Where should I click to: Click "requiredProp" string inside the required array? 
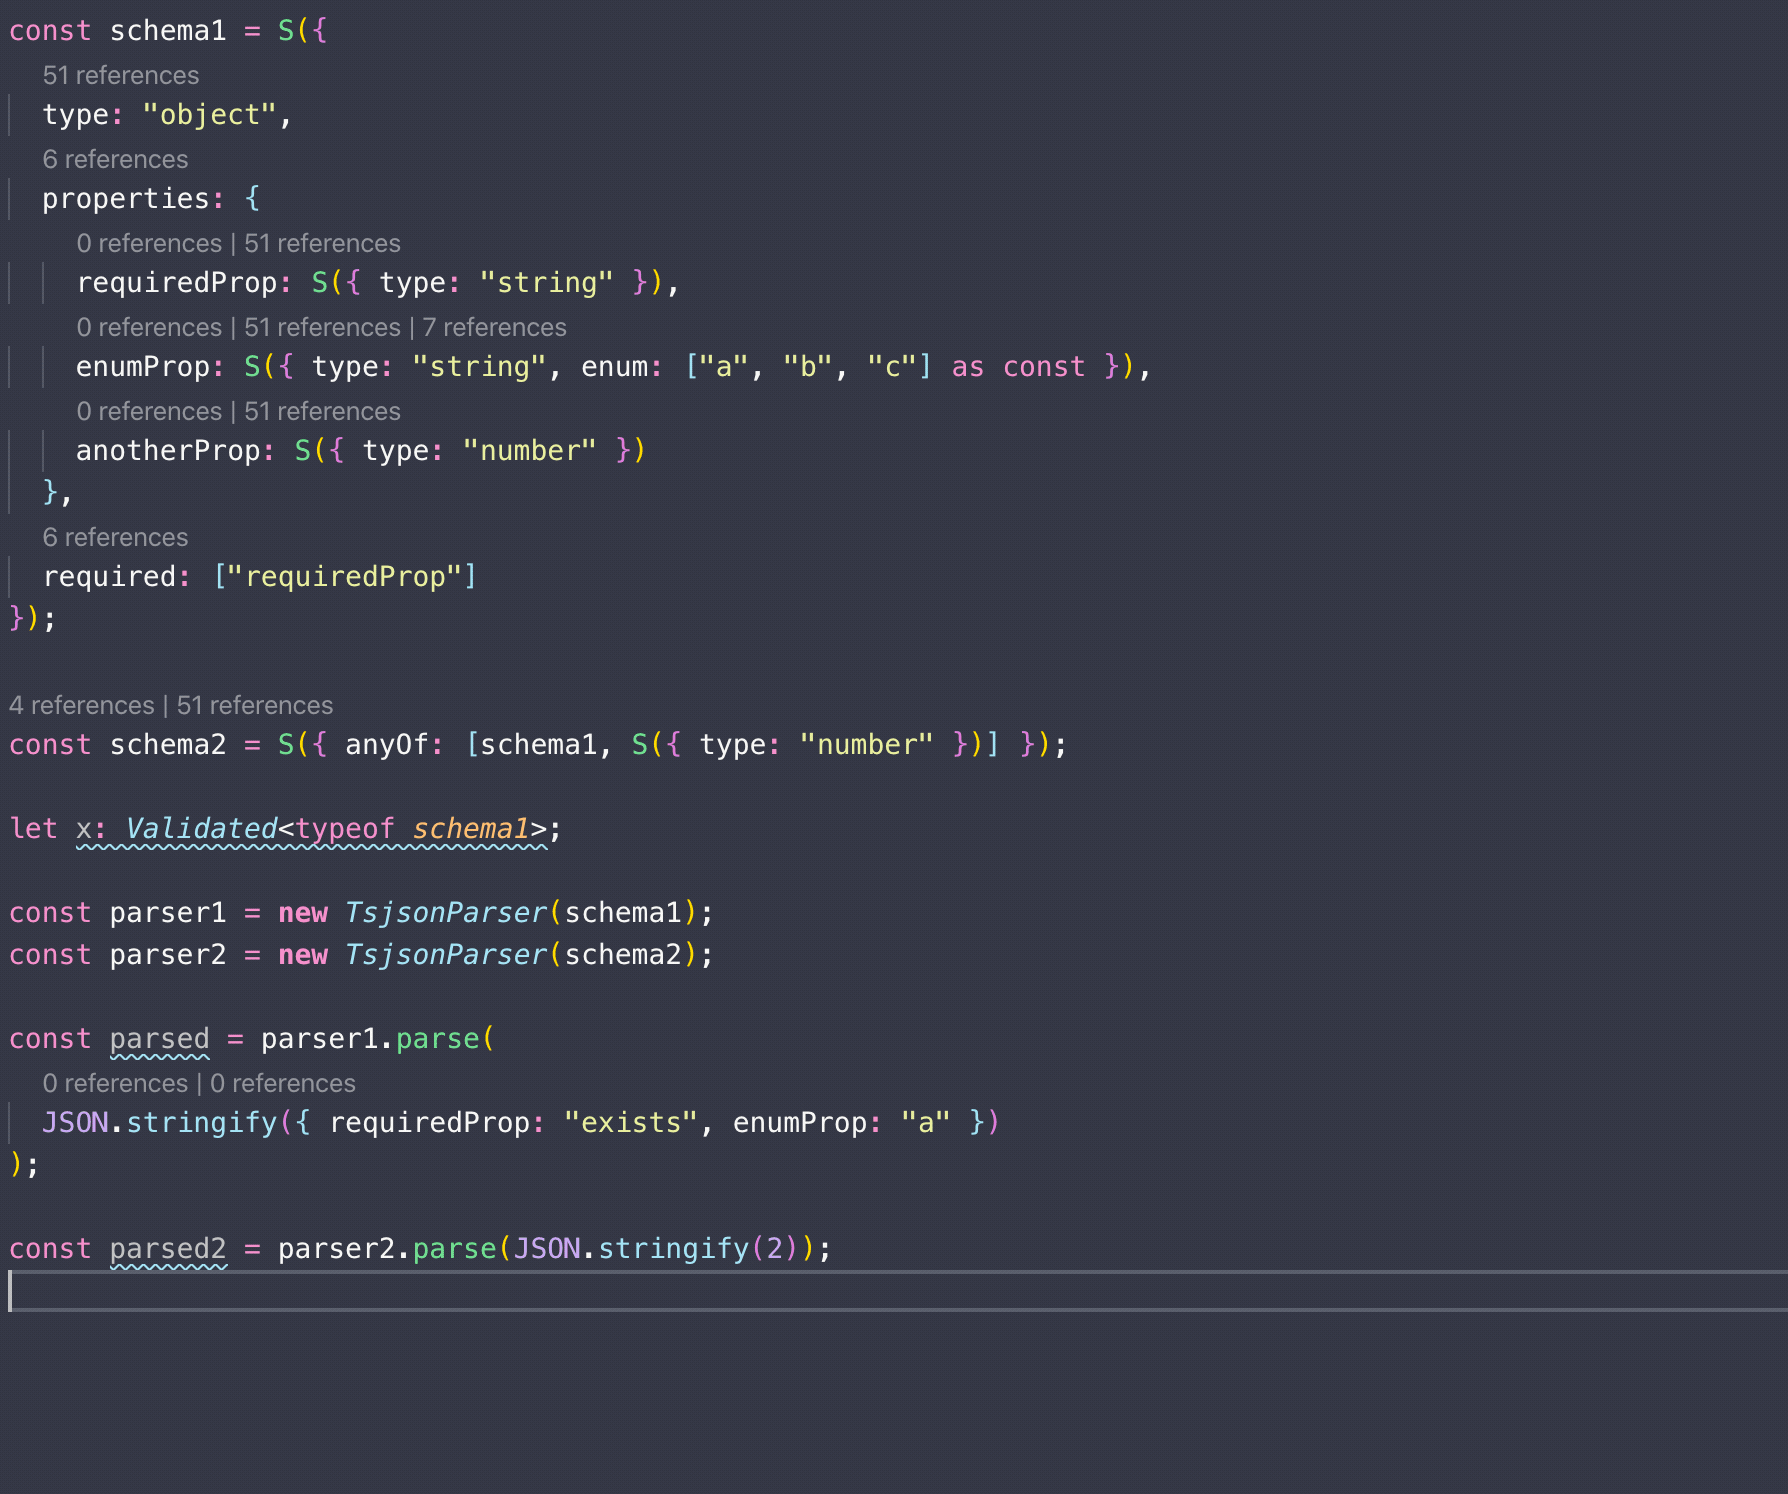[345, 575]
